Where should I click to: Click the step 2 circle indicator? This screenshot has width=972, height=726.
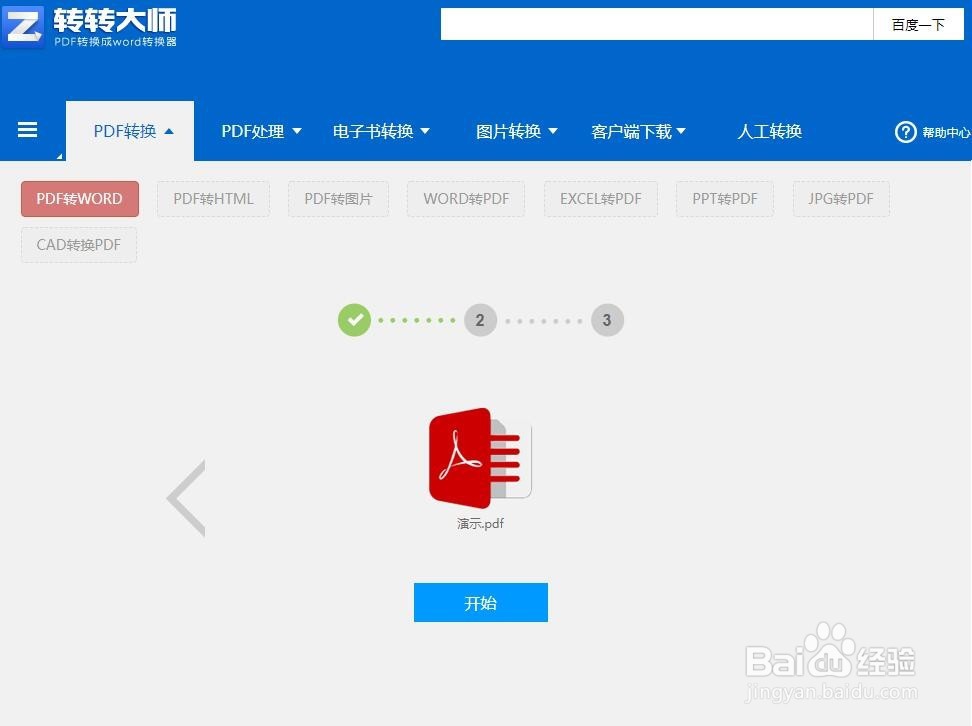(x=480, y=320)
